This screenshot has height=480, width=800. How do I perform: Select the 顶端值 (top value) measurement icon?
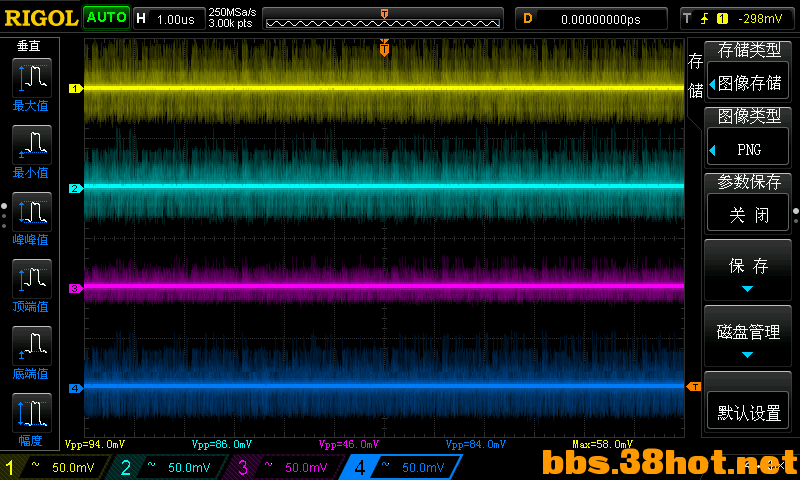pos(32,279)
